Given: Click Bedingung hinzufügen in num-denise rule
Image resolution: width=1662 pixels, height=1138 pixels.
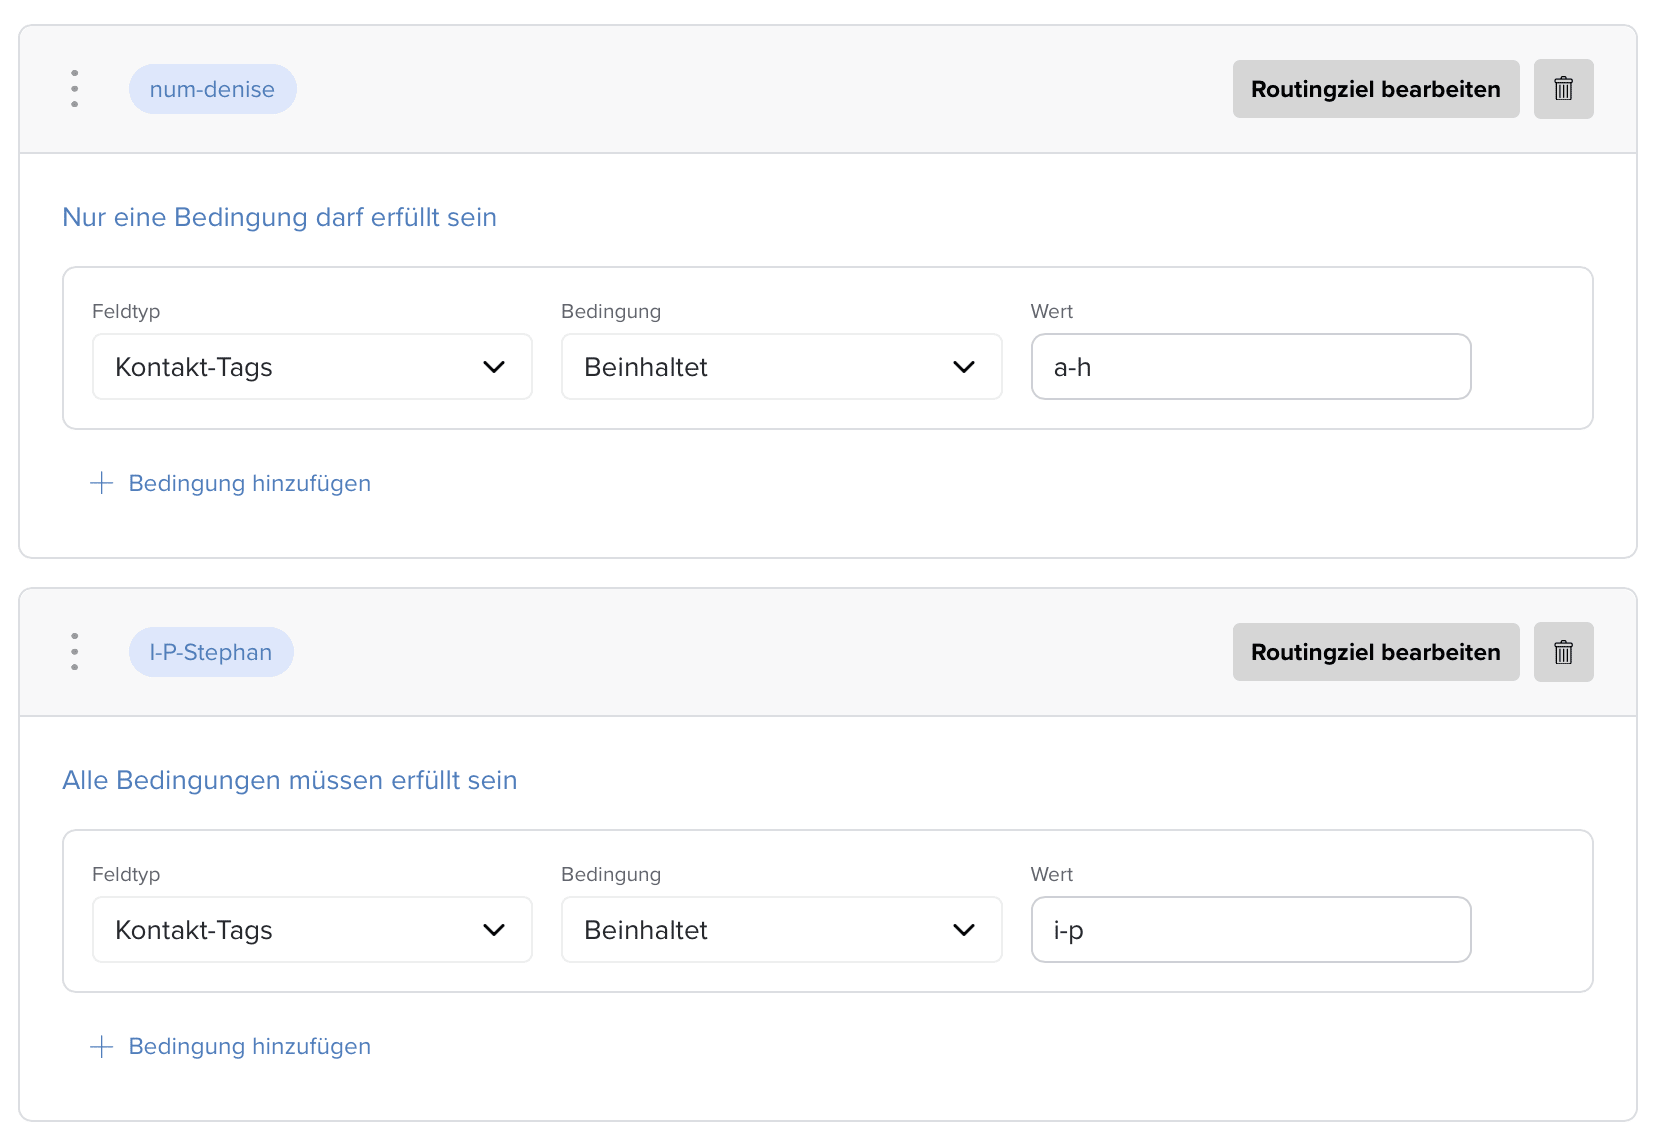Looking at the screenshot, I should click(249, 483).
